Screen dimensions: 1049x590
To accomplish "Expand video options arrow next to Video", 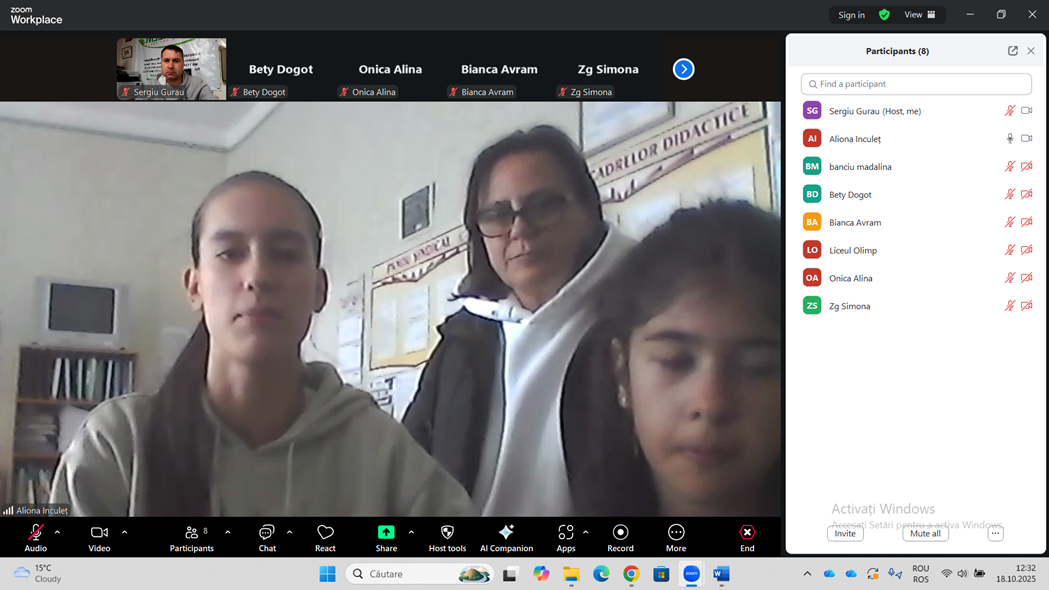I will click(x=124, y=532).
